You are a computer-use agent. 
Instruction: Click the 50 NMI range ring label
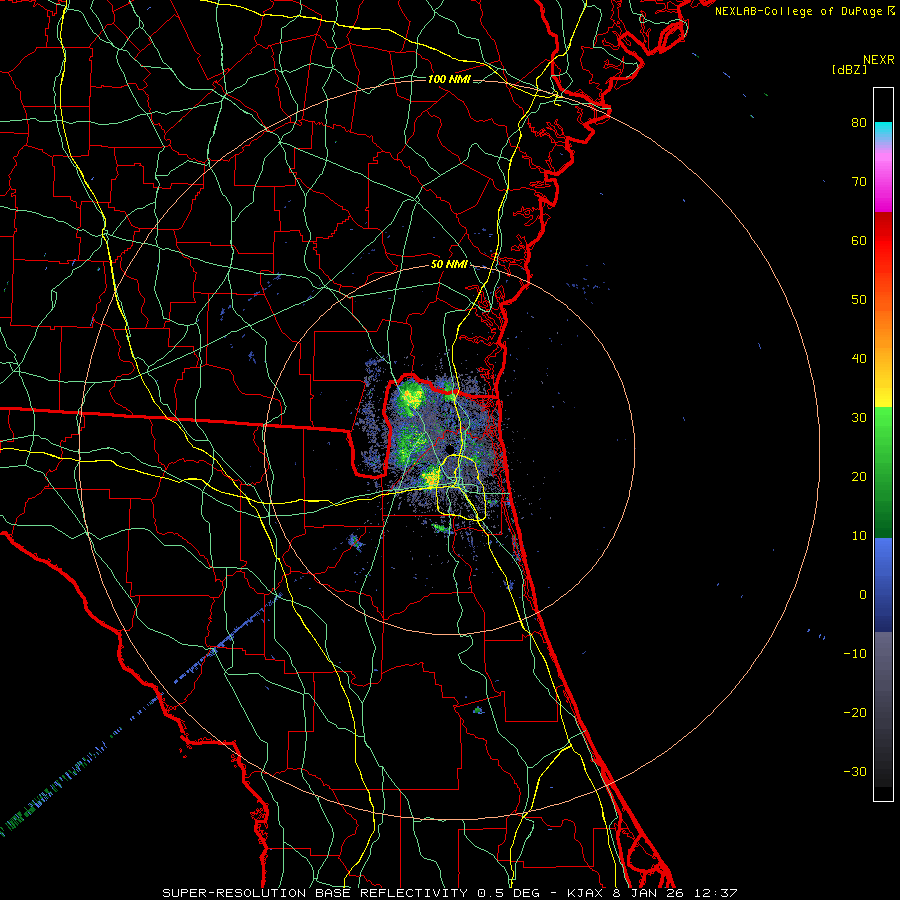pos(449,265)
